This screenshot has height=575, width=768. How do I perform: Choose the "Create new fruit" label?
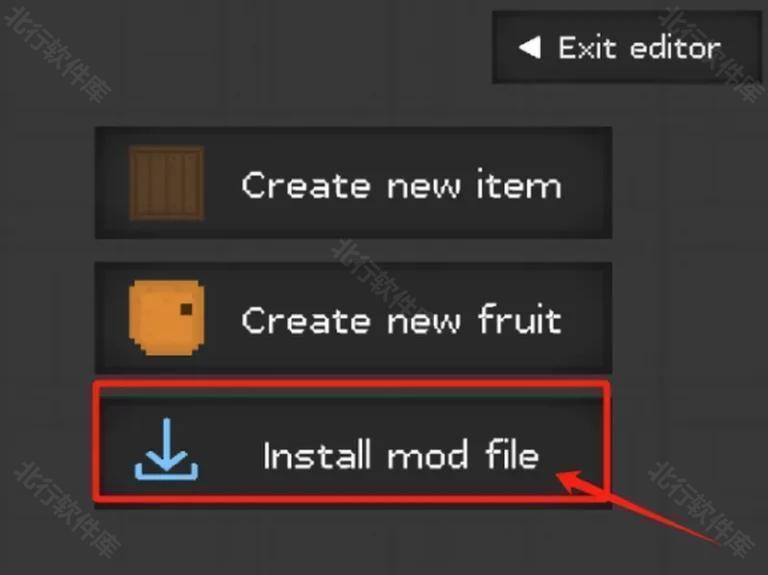click(402, 319)
